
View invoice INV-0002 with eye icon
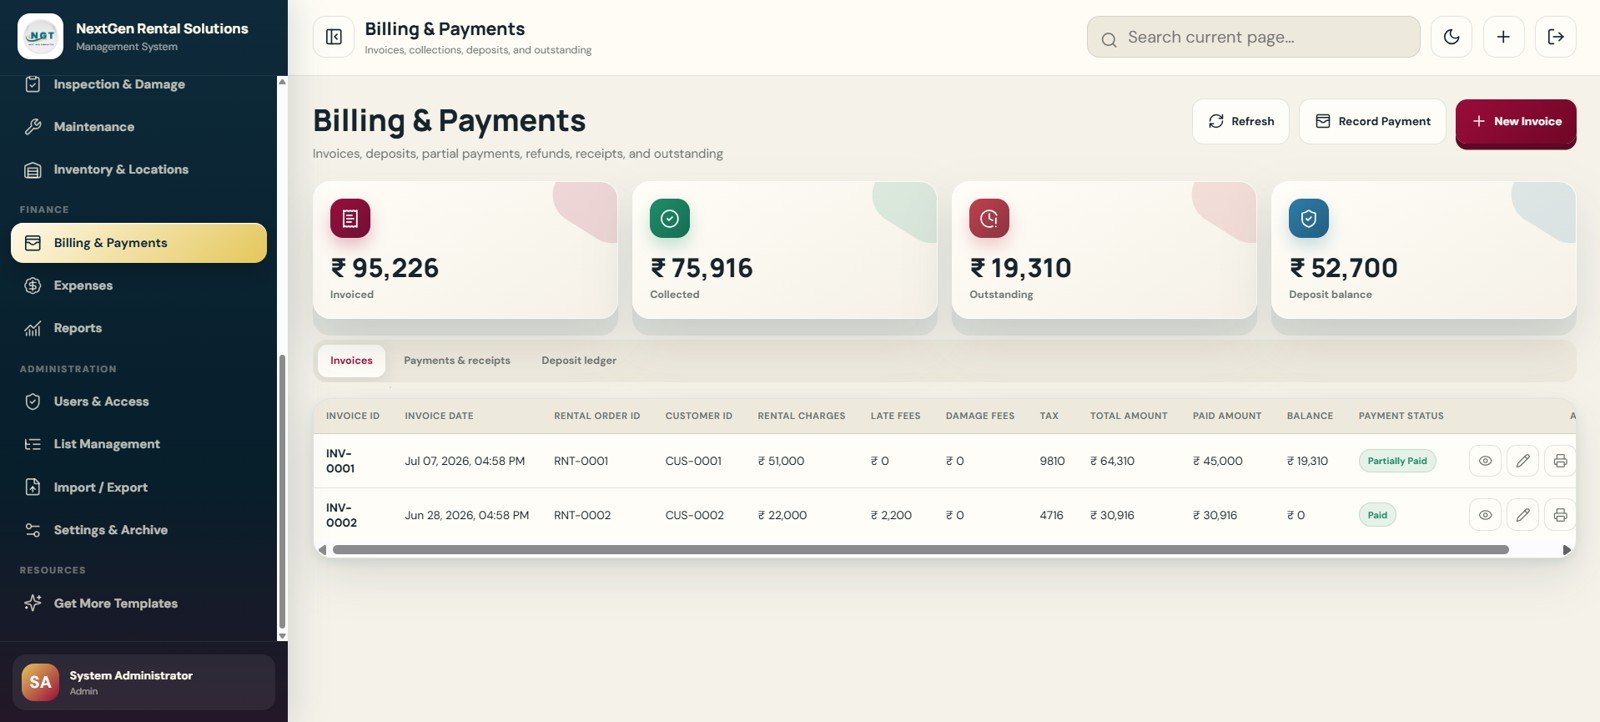[1485, 515]
